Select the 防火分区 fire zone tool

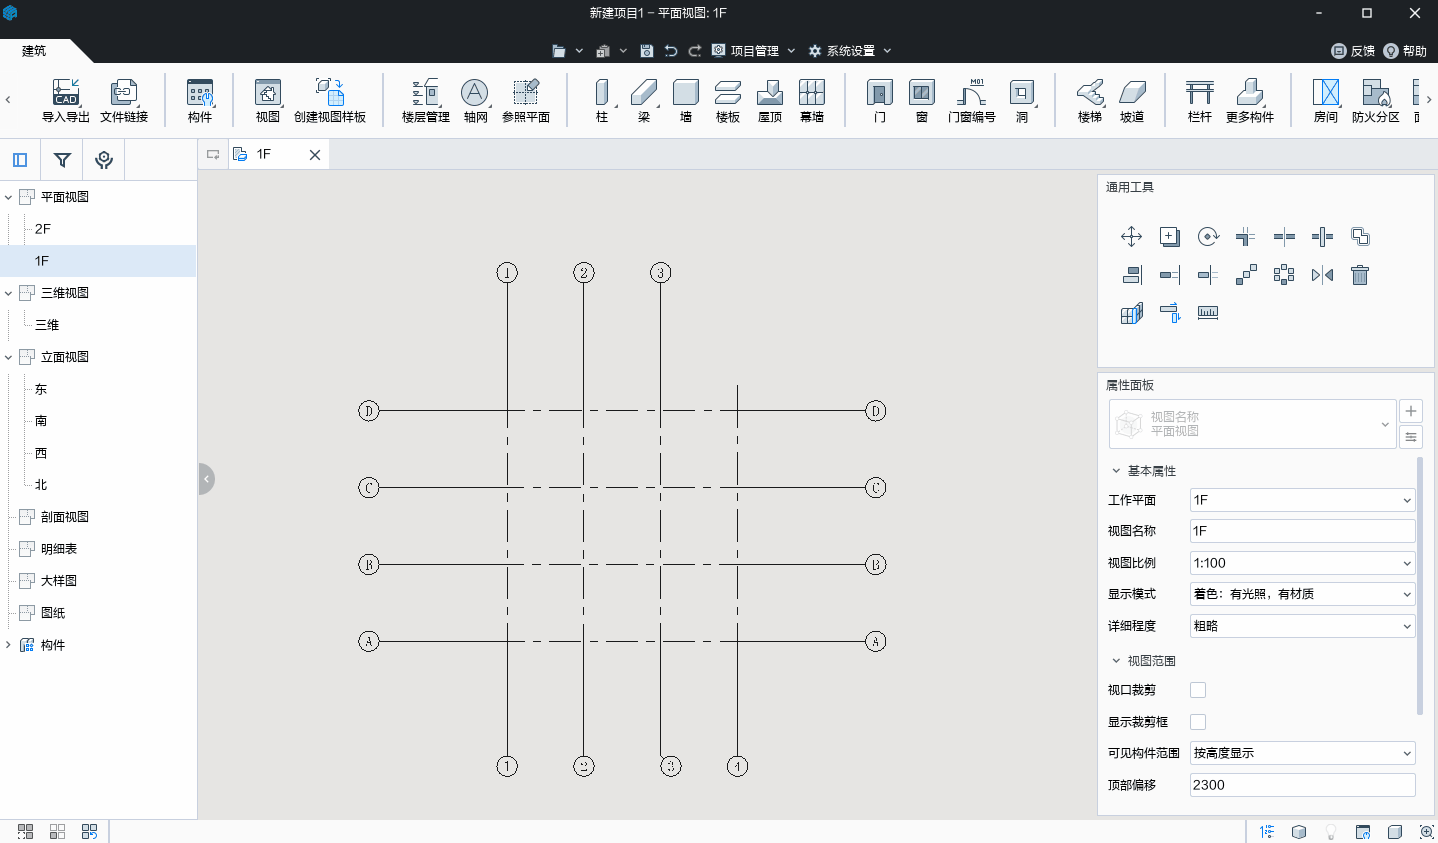1376,101
